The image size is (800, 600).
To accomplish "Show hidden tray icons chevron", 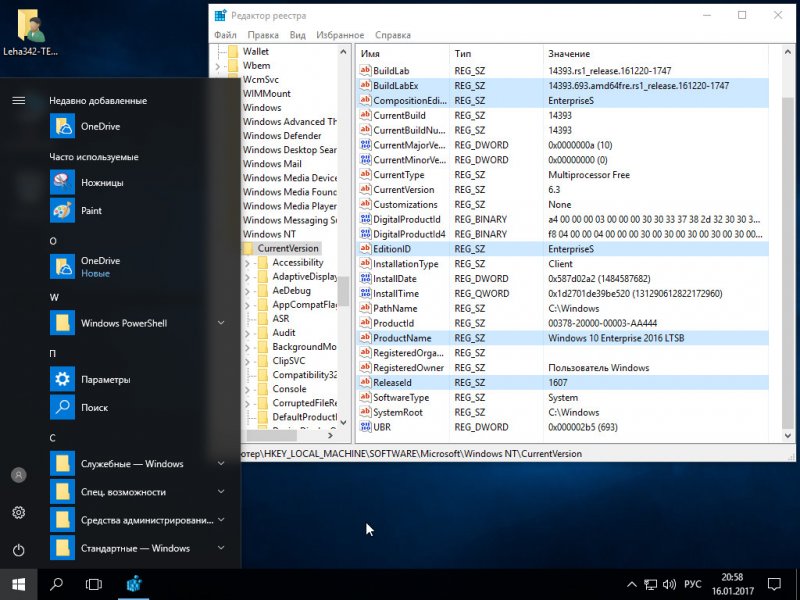I will tap(632, 585).
